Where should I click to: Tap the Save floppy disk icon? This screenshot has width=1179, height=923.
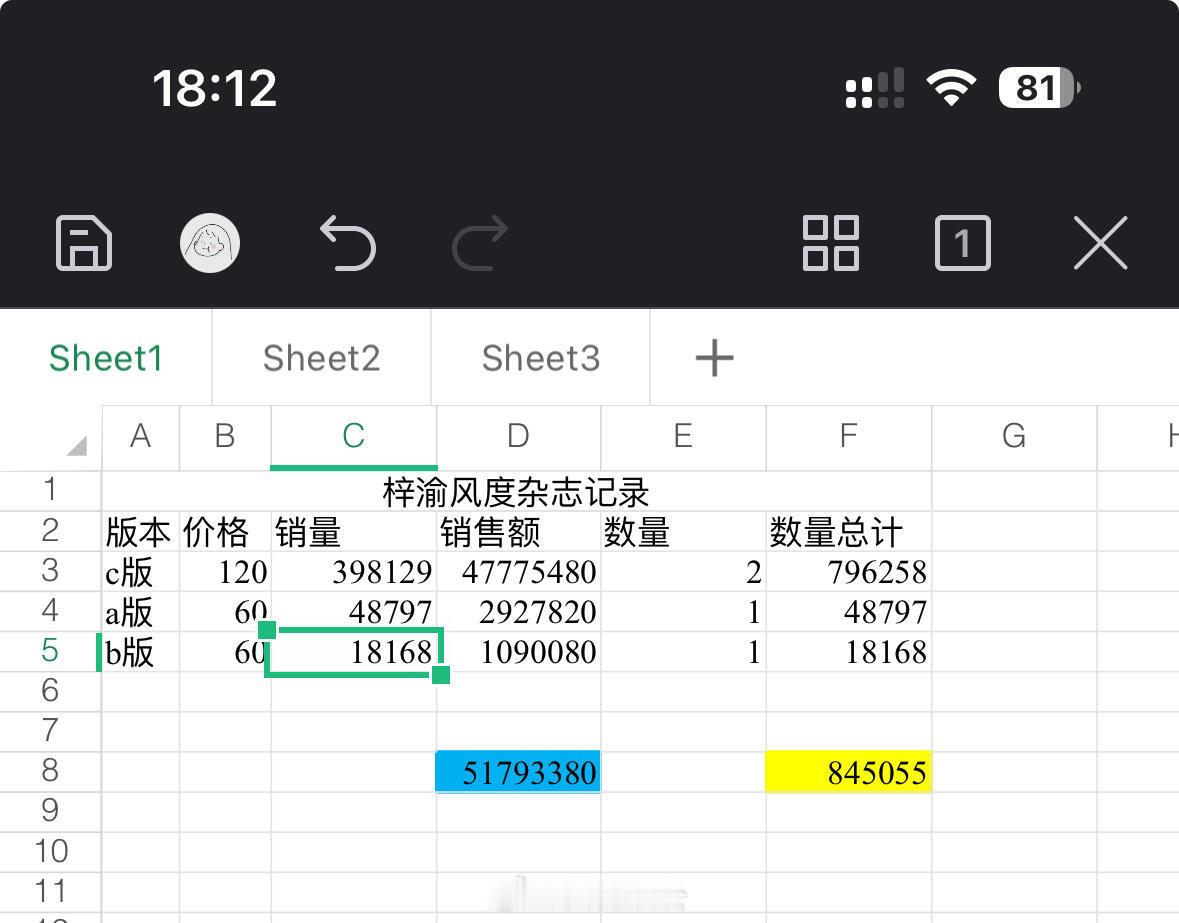click(84, 243)
